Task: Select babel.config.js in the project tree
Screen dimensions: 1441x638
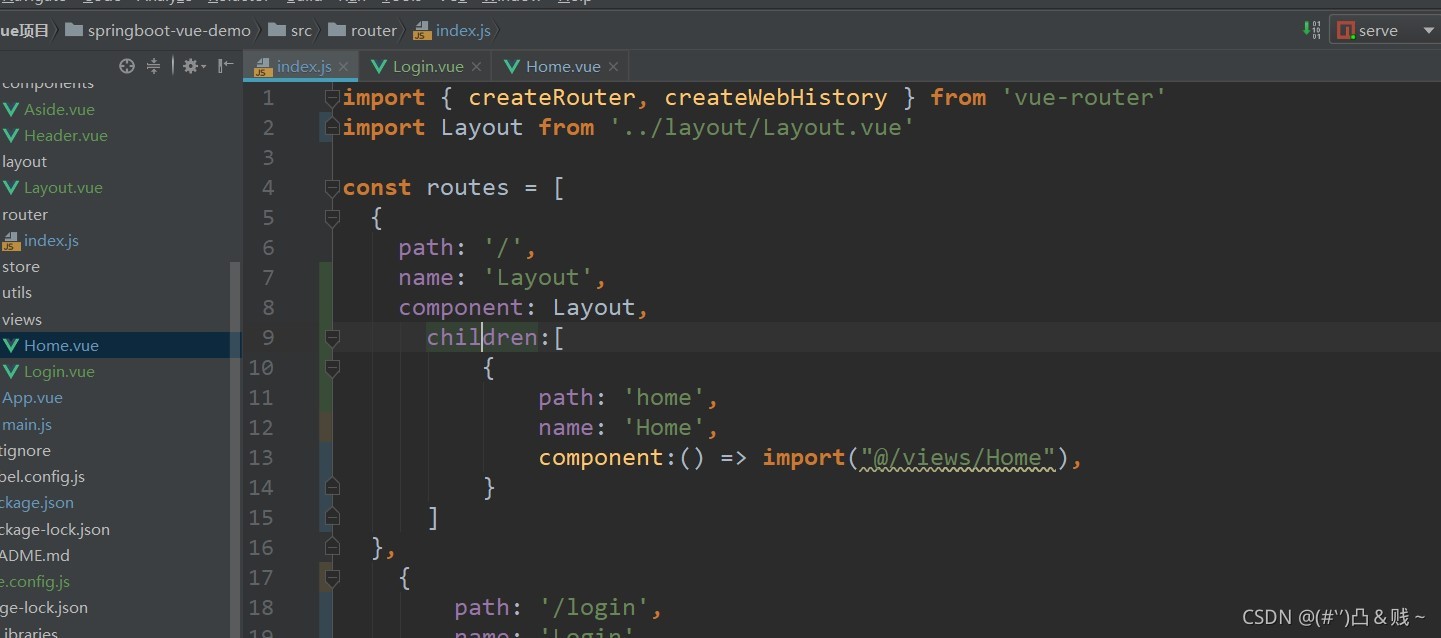Action: [x=42, y=476]
